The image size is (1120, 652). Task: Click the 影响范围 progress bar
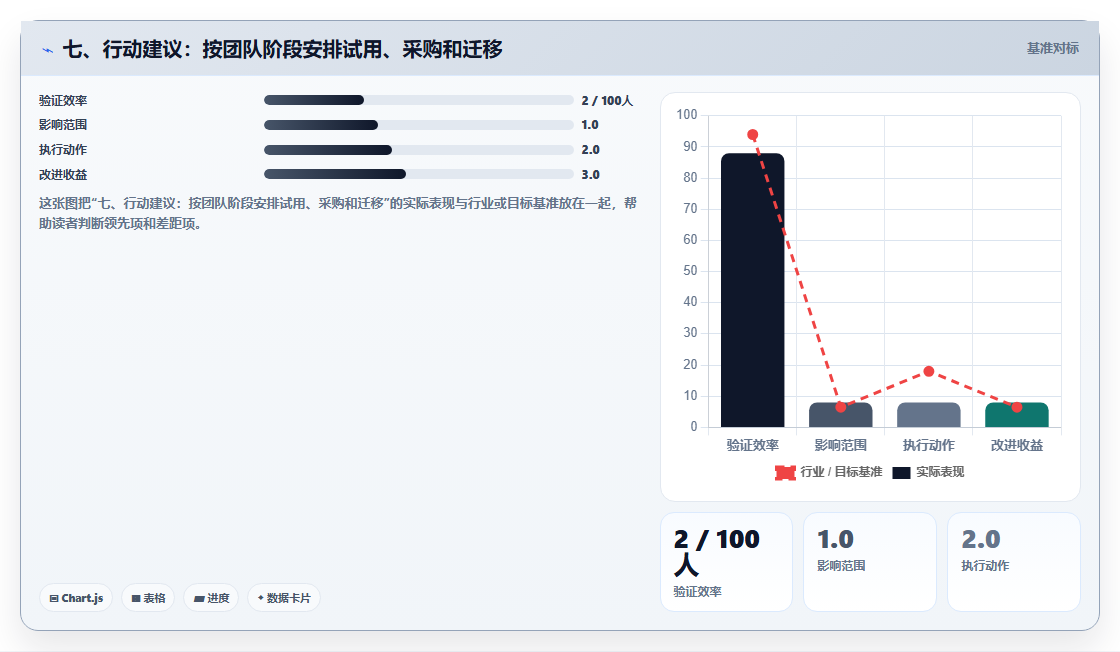[x=419, y=125]
